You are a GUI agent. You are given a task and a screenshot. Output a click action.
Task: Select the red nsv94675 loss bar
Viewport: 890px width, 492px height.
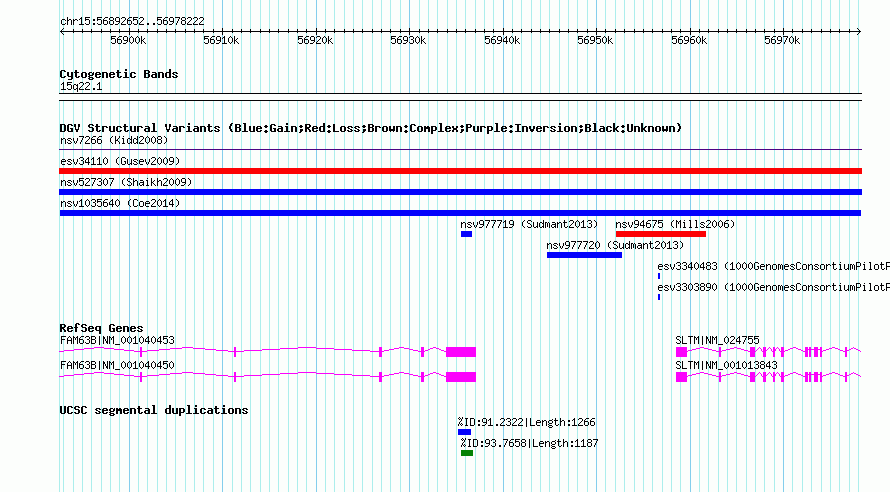click(661, 234)
